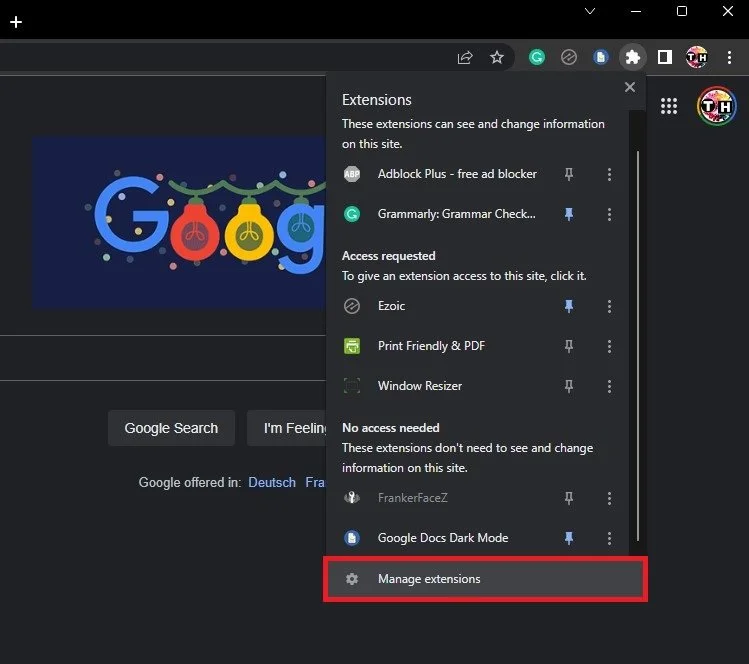Open more options for Google Docs Dark Mode
The image size is (749, 664).
pos(609,538)
